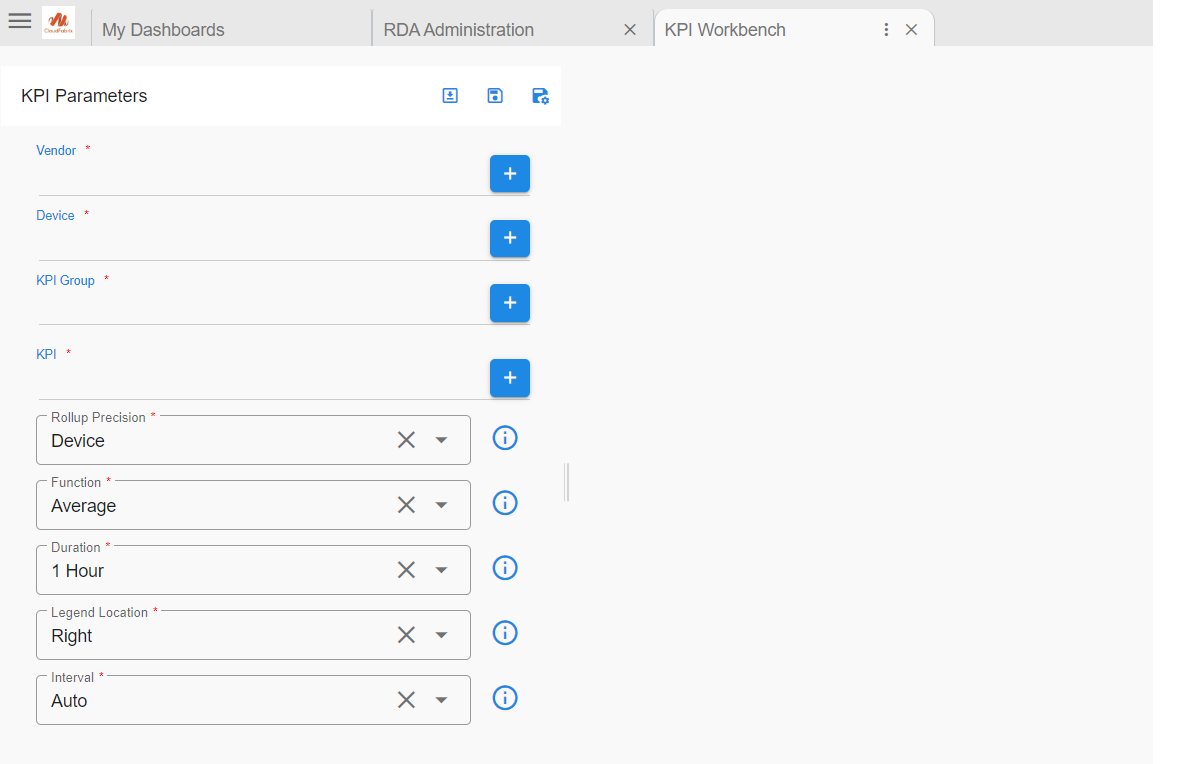The image size is (1186, 764).
Task: Show info for Legend Location
Action: pos(505,633)
